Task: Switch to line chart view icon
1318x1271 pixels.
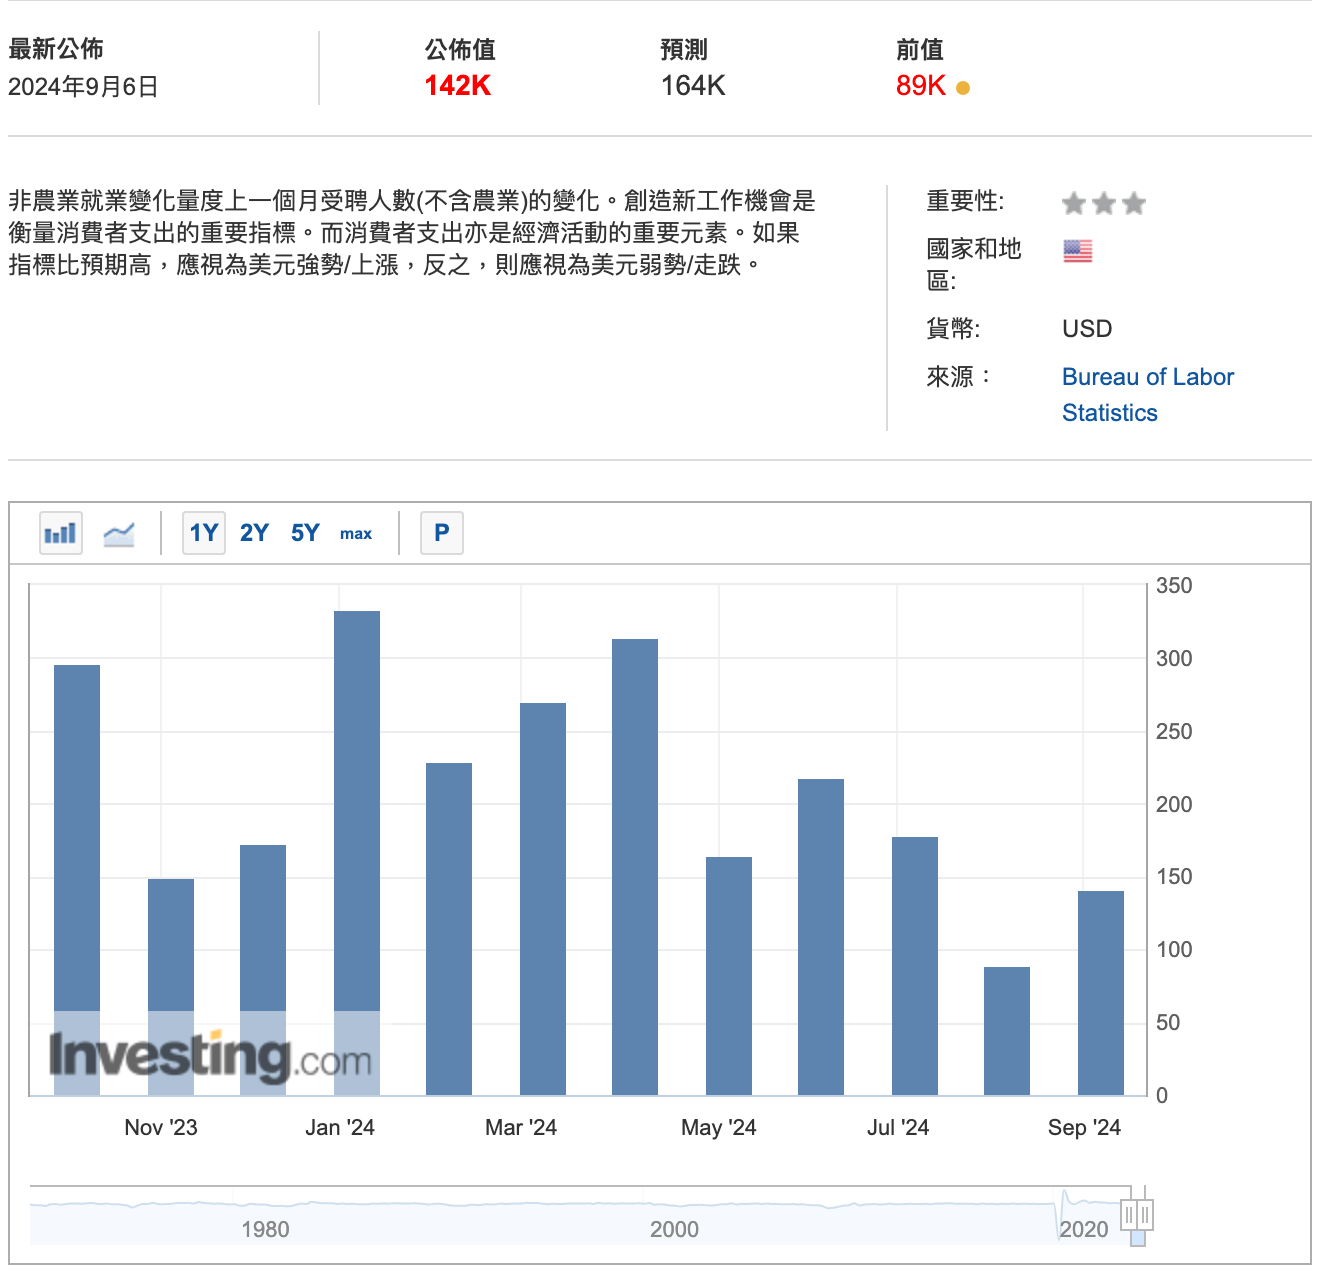Action: (119, 533)
